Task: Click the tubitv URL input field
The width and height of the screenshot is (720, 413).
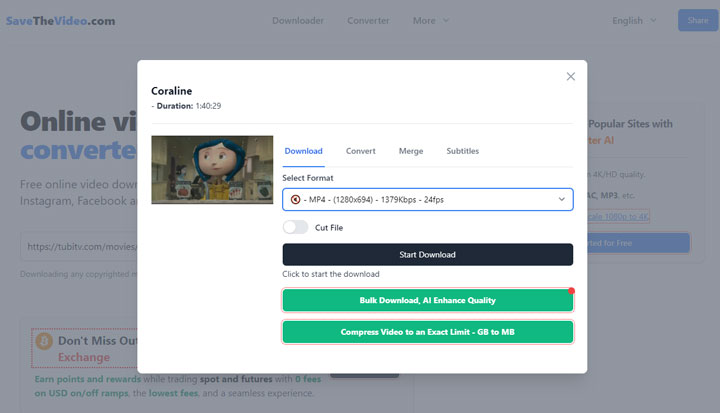Action: tap(79, 247)
